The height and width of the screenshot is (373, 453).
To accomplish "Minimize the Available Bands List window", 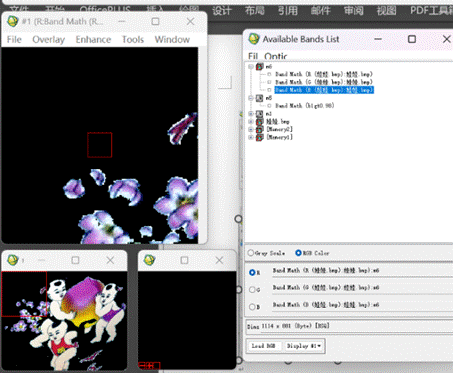I will [x=378, y=39].
